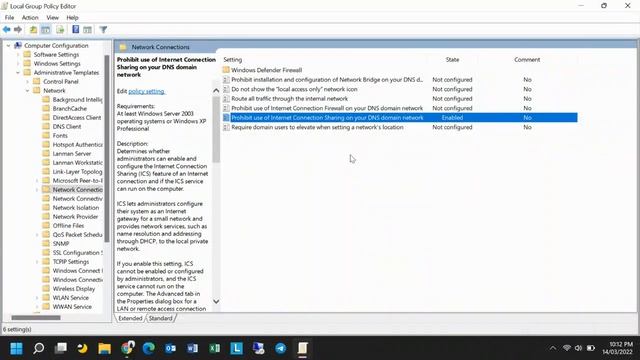
Task: Switch to the Standard tab
Action: point(160,318)
